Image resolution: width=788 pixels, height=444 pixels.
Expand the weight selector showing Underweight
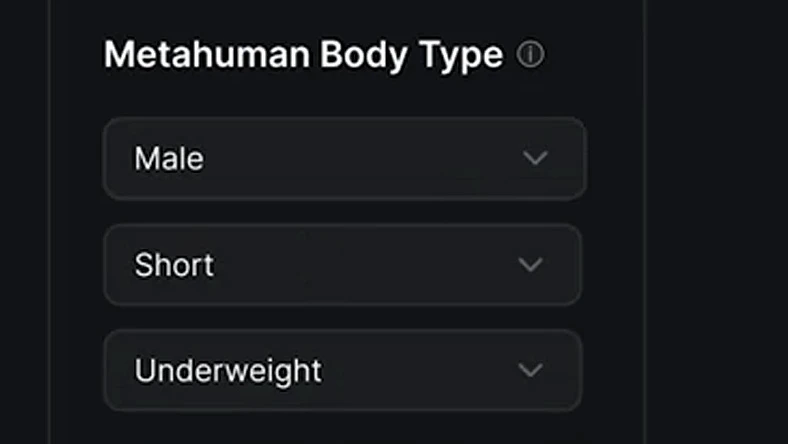click(x=343, y=371)
